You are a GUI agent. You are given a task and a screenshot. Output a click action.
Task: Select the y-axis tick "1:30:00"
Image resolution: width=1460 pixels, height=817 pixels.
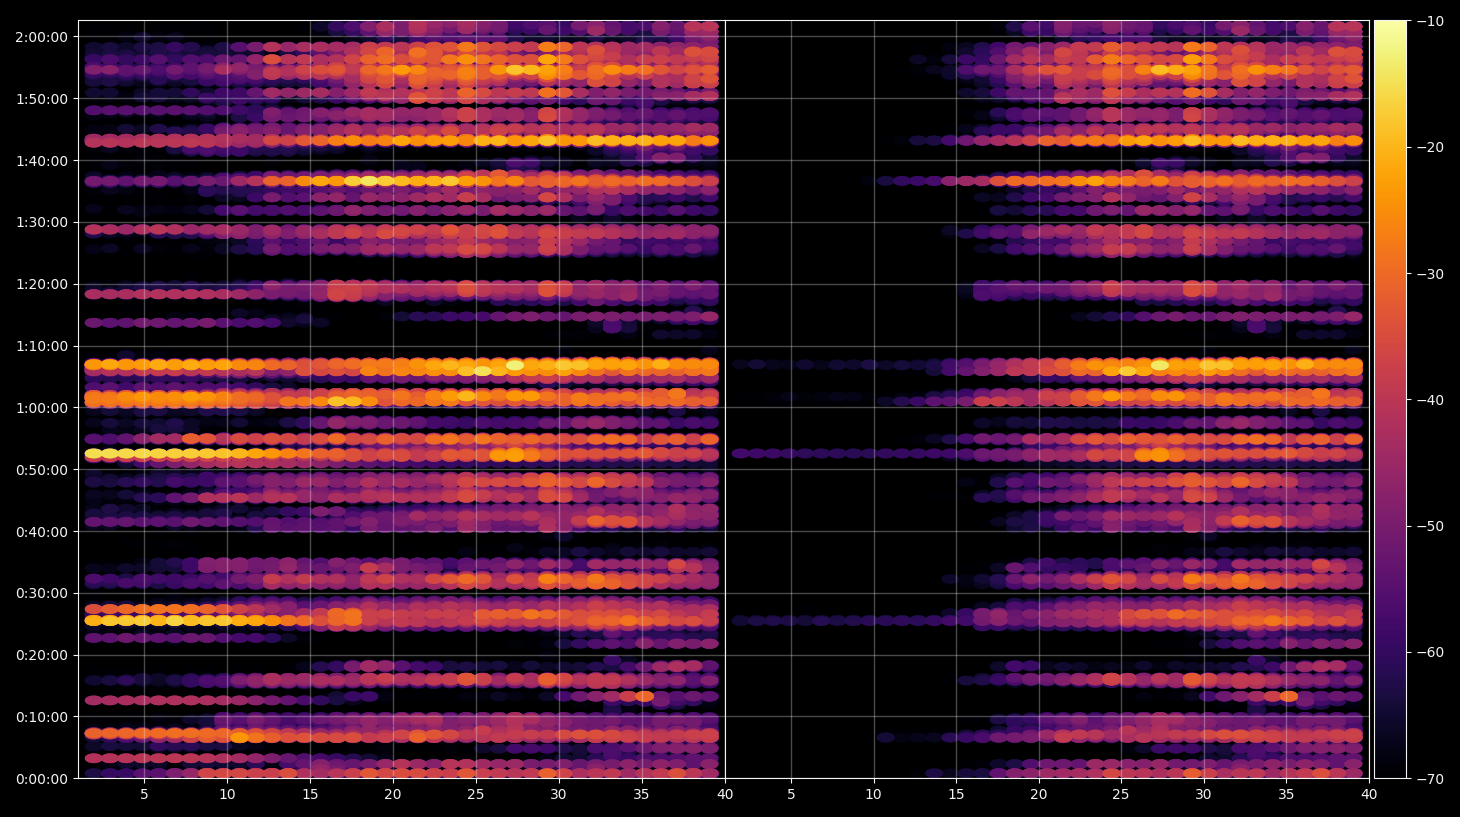[x=42, y=223]
